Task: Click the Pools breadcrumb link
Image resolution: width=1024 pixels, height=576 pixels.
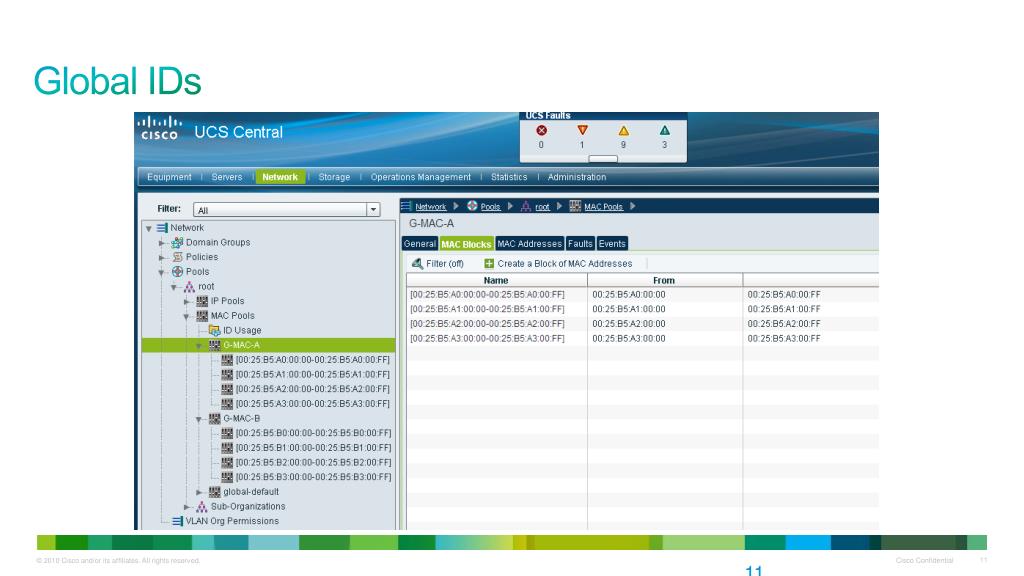Action: (x=490, y=207)
